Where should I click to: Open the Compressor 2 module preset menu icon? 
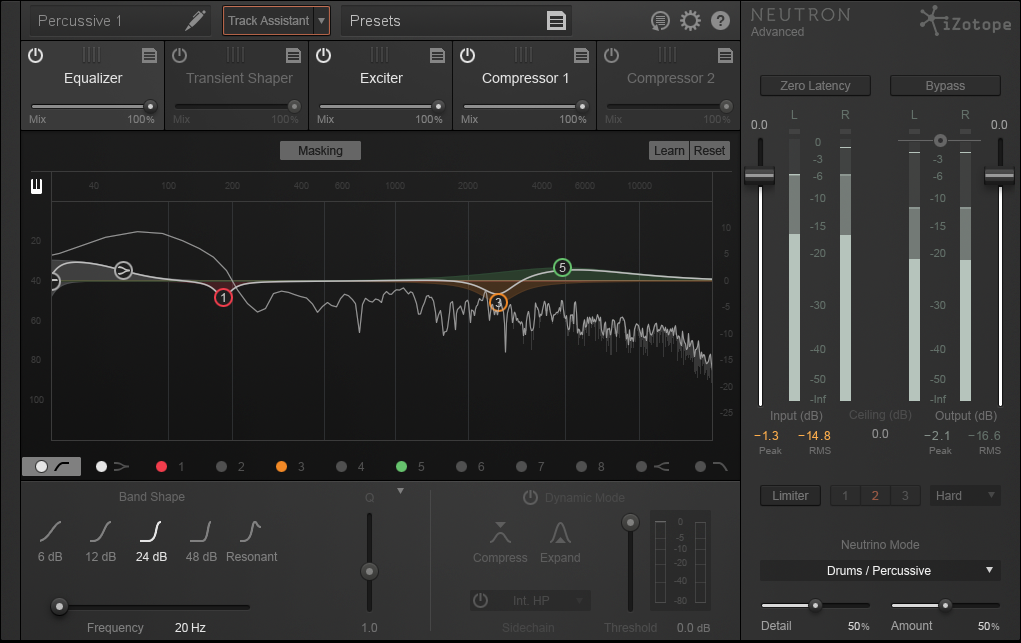coord(725,55)
